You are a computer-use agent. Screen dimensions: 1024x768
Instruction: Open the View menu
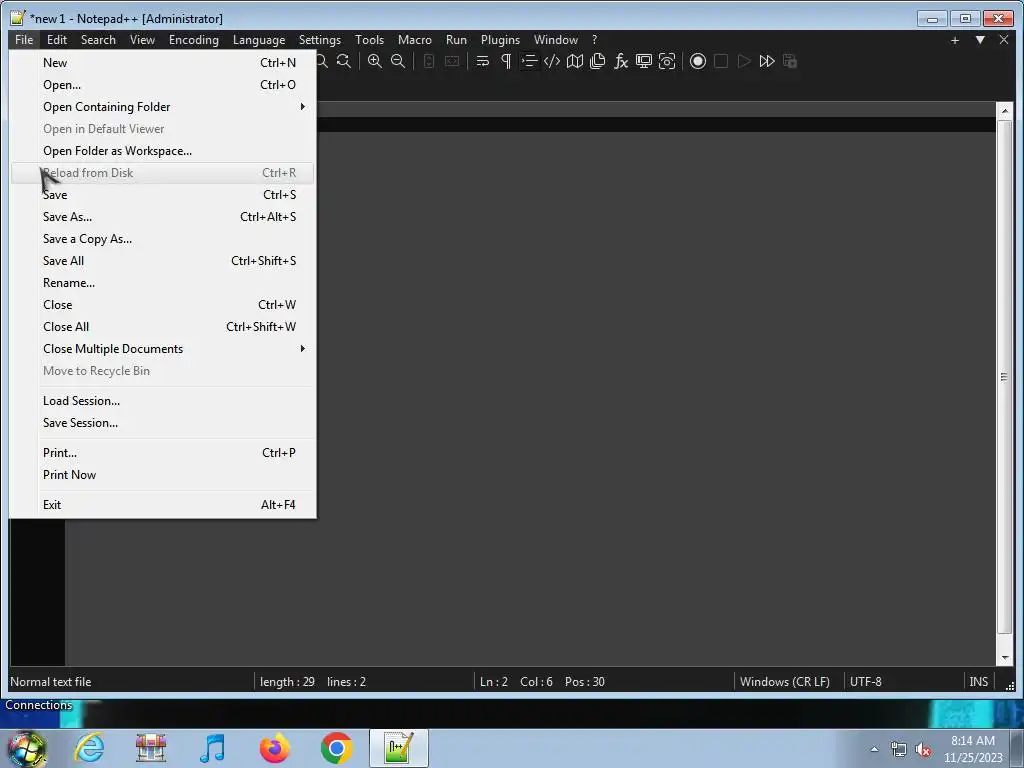142,40
